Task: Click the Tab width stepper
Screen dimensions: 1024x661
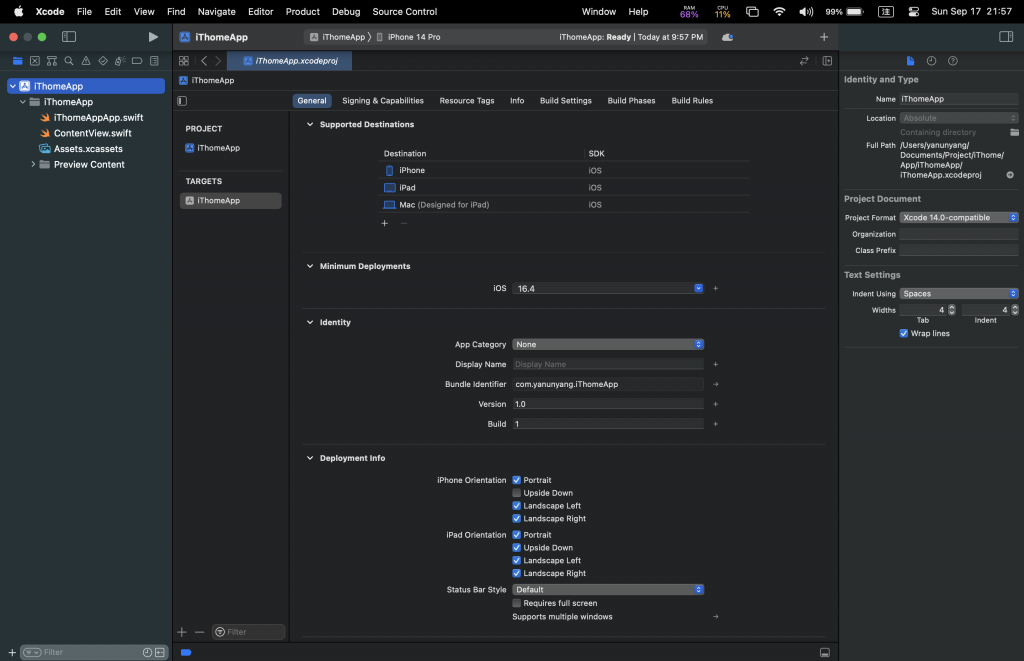Action: (952, 310)
